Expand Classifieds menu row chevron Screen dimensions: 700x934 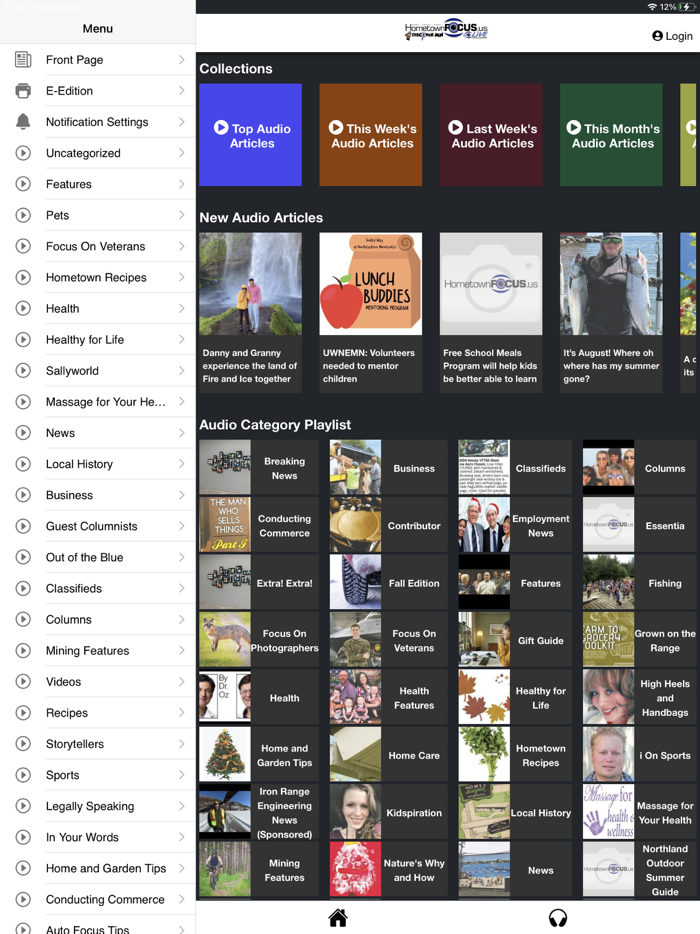tap(182, 589)
